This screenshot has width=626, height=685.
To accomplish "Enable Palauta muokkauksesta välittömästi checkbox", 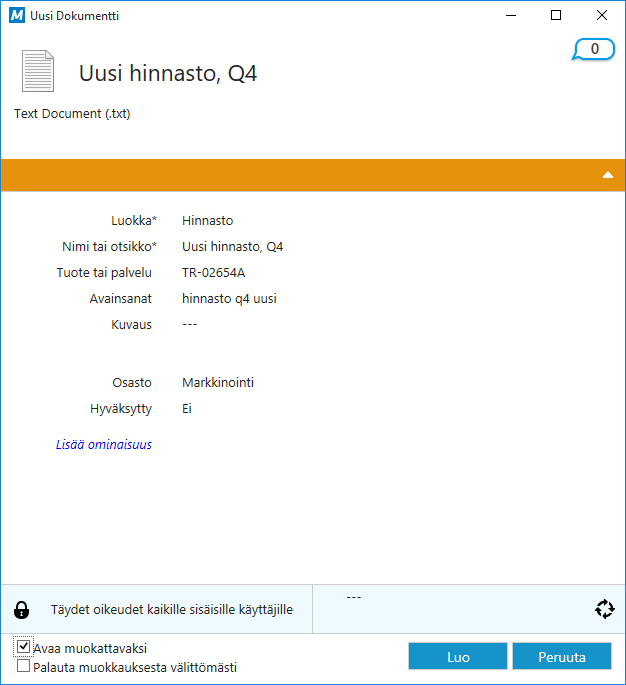I will [x=24, y=666].
